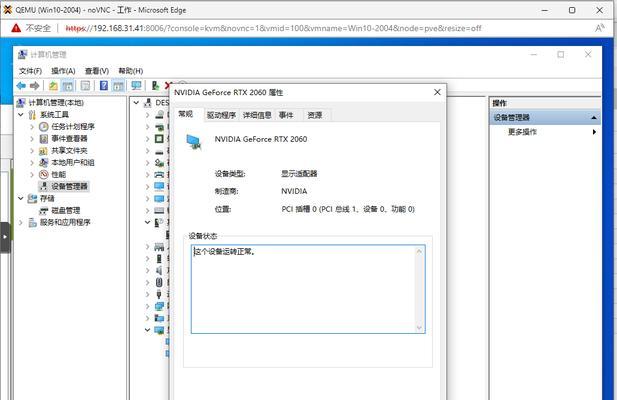Minimize the Microsoft Edge browser window
617x400 pixels.
point(545,10)
